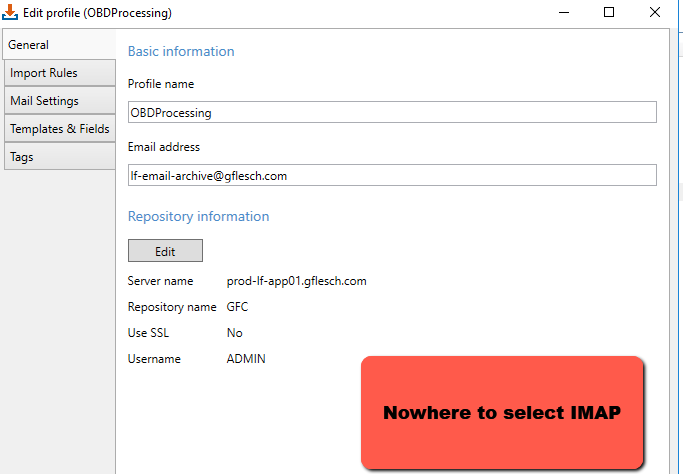Image resolution: width=683 pixels, height=474 pixels.
Task: Click the scrollbar up arrow
Action: pyautogui.click(x=673, y=38)
